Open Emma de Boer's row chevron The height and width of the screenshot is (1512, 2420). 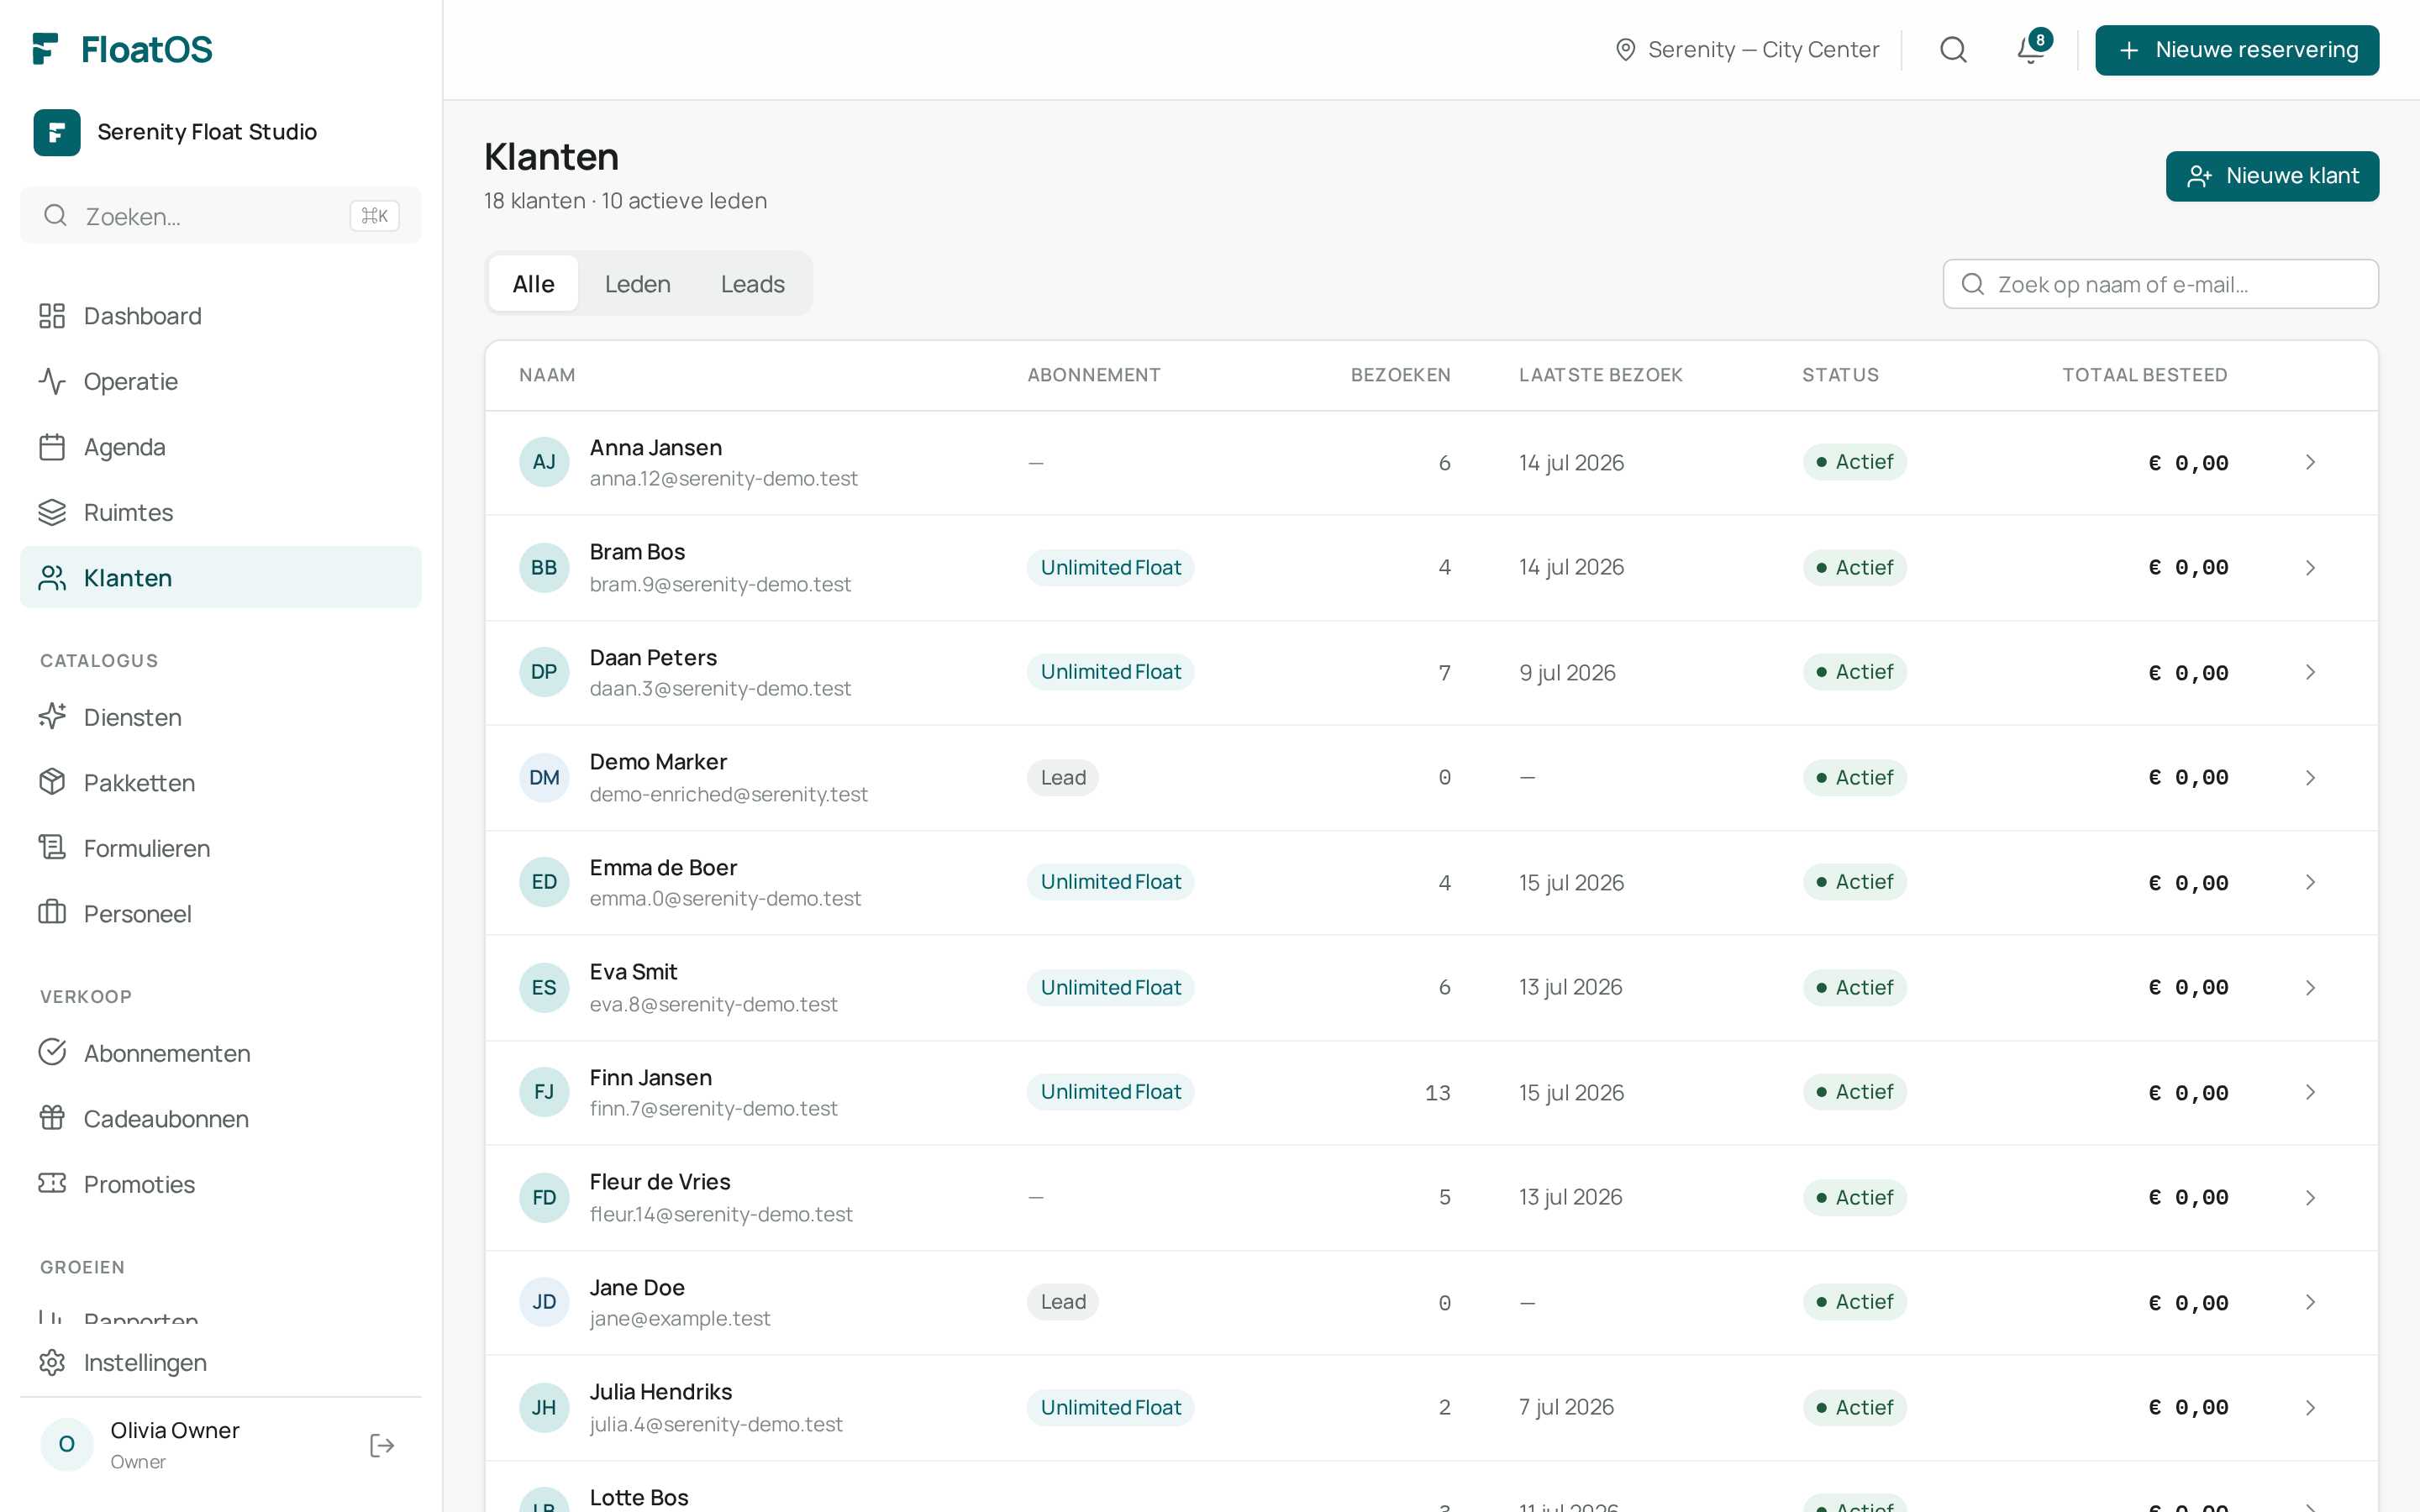[x=2310, y=882]
